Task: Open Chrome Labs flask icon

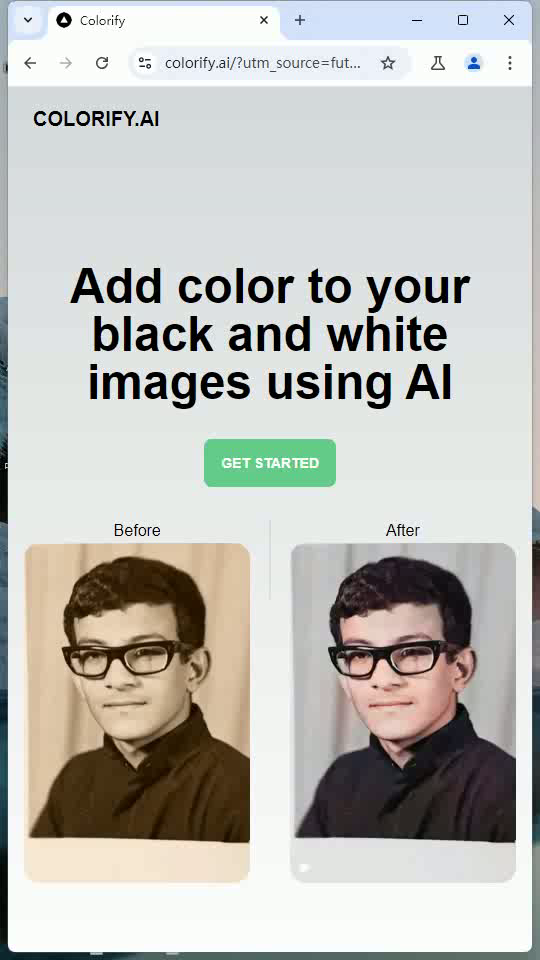Action: pyautogui.click(x=438, y=63)
